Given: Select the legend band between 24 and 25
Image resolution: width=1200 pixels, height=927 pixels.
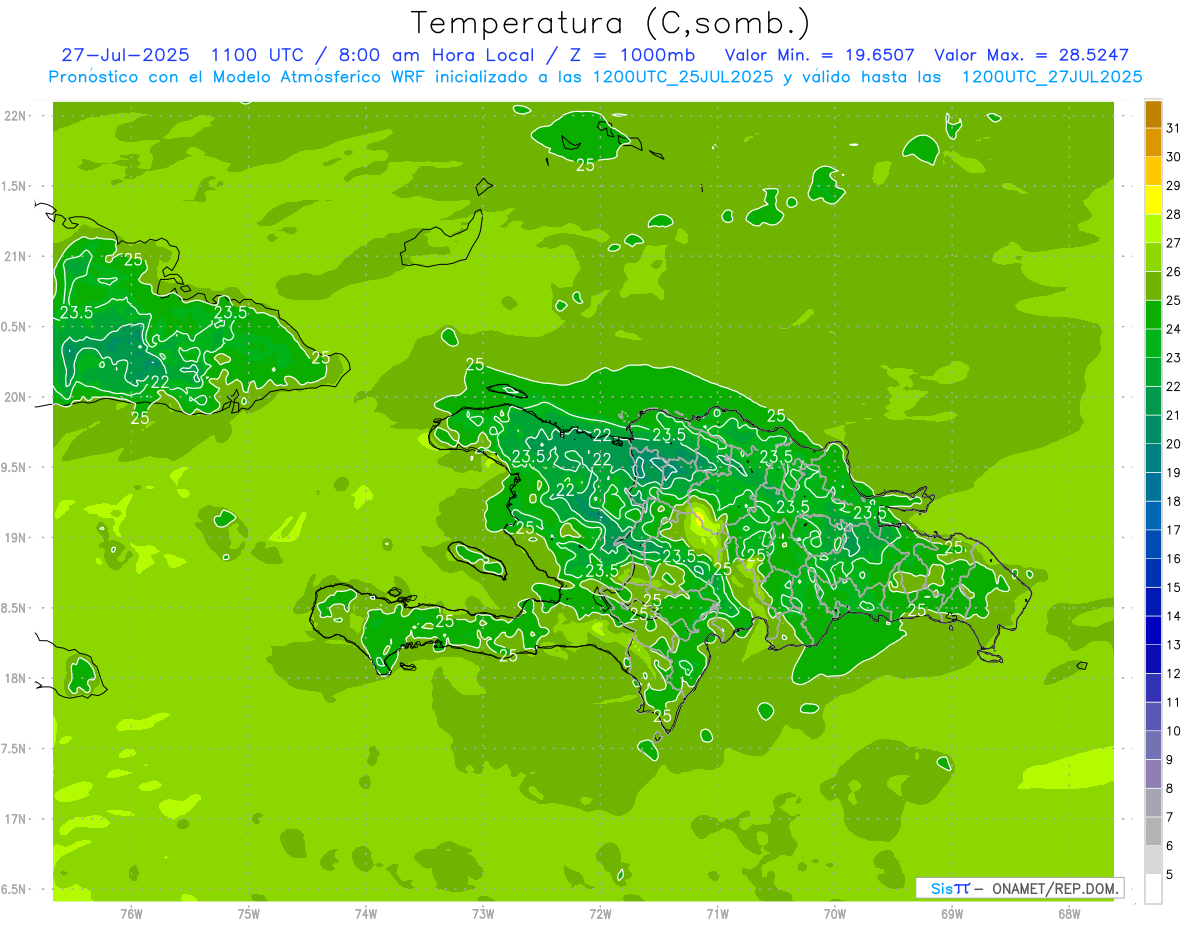Looking at the screenshot, I should point(1153,315).
